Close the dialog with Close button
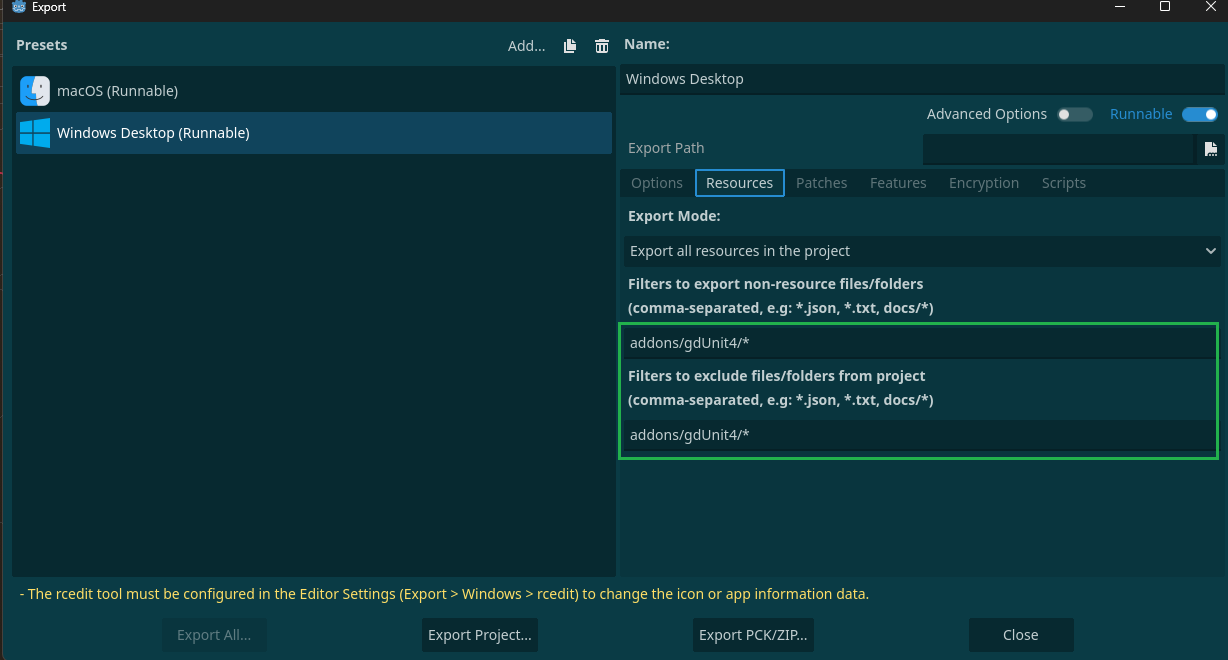Viewport: 1228px width, 660px height. point(1020,635)
